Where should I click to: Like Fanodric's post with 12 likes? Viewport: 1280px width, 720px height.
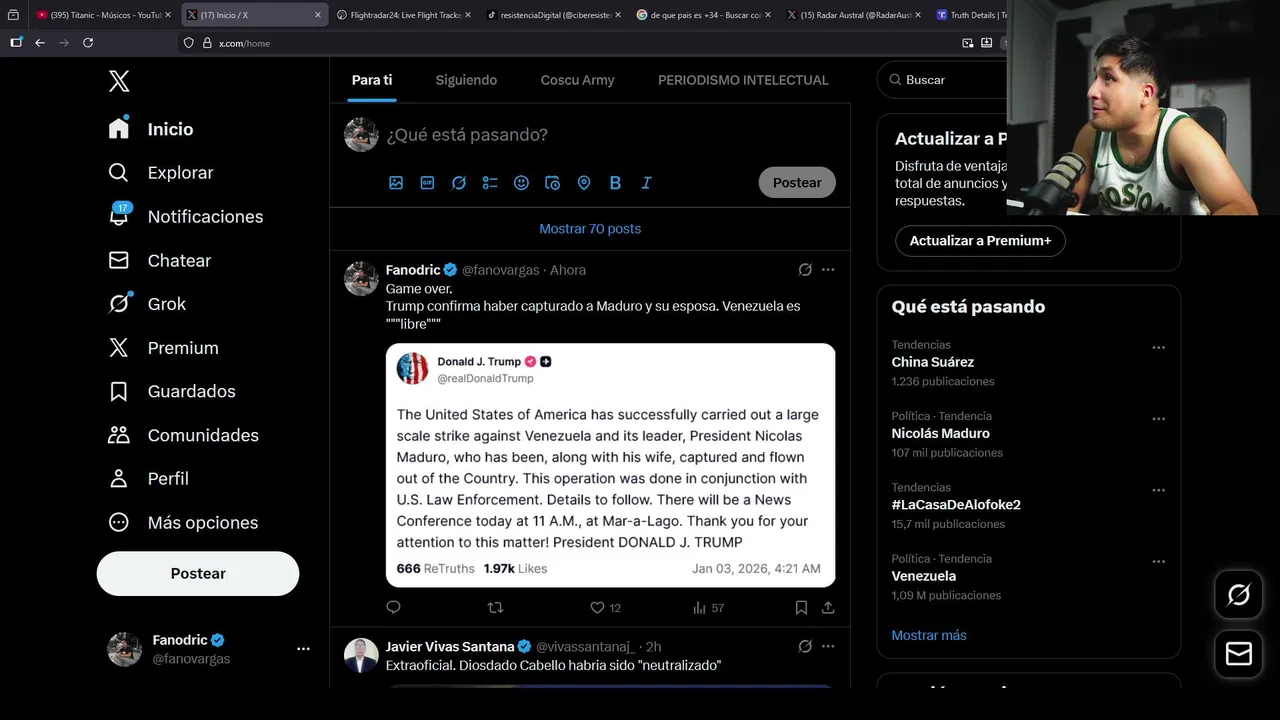click(x=605, y=607)
